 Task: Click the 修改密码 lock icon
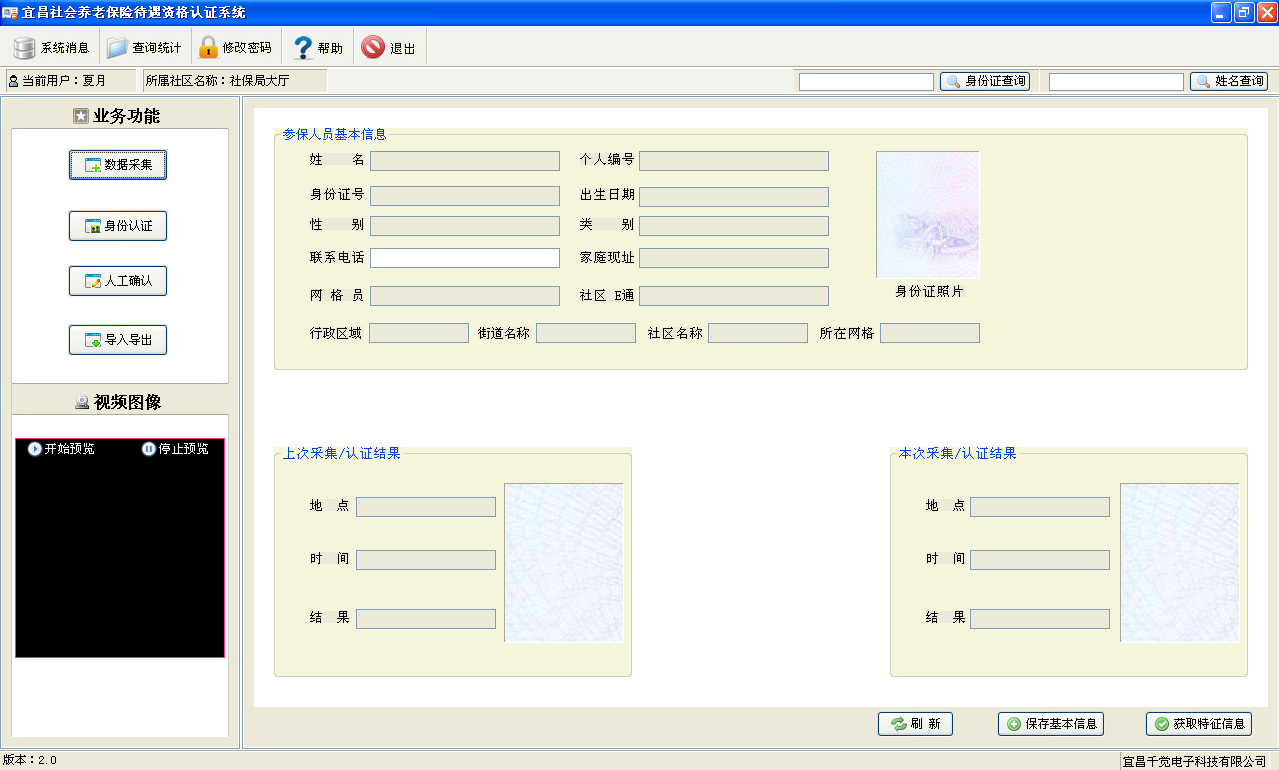pyautogui.click(x=208, y=47)
